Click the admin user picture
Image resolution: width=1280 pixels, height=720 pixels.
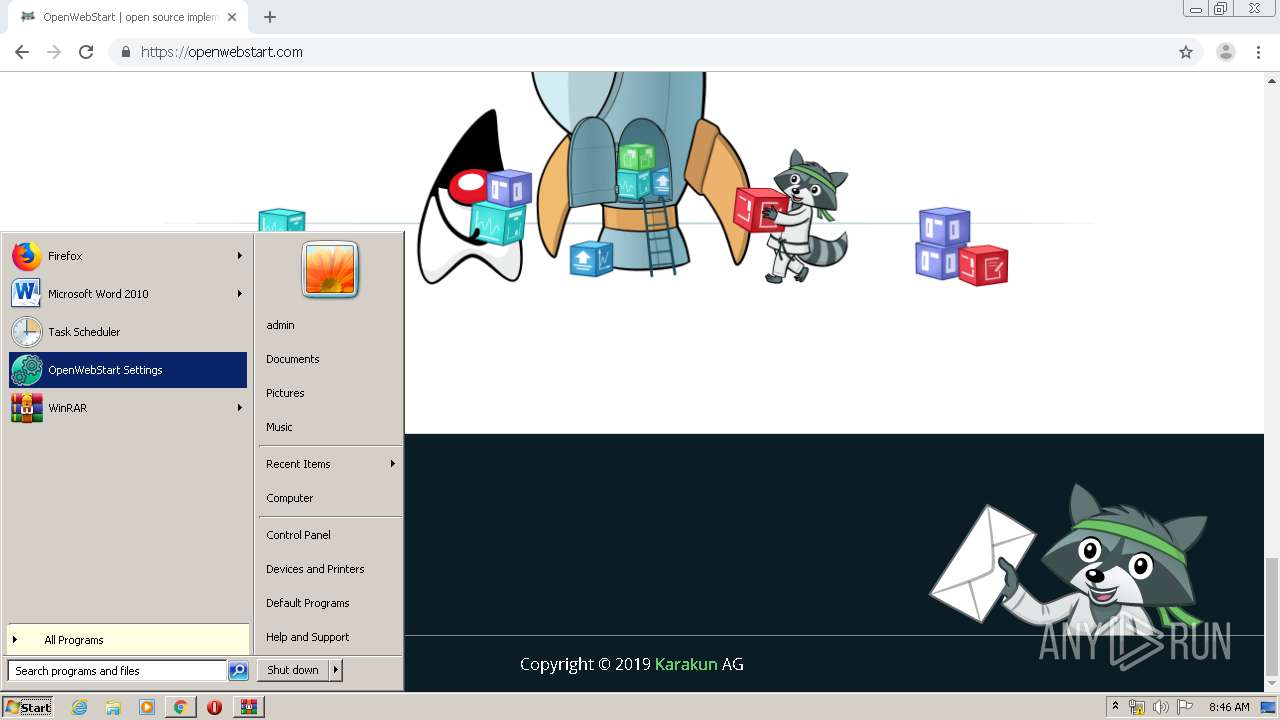[330, 270]
